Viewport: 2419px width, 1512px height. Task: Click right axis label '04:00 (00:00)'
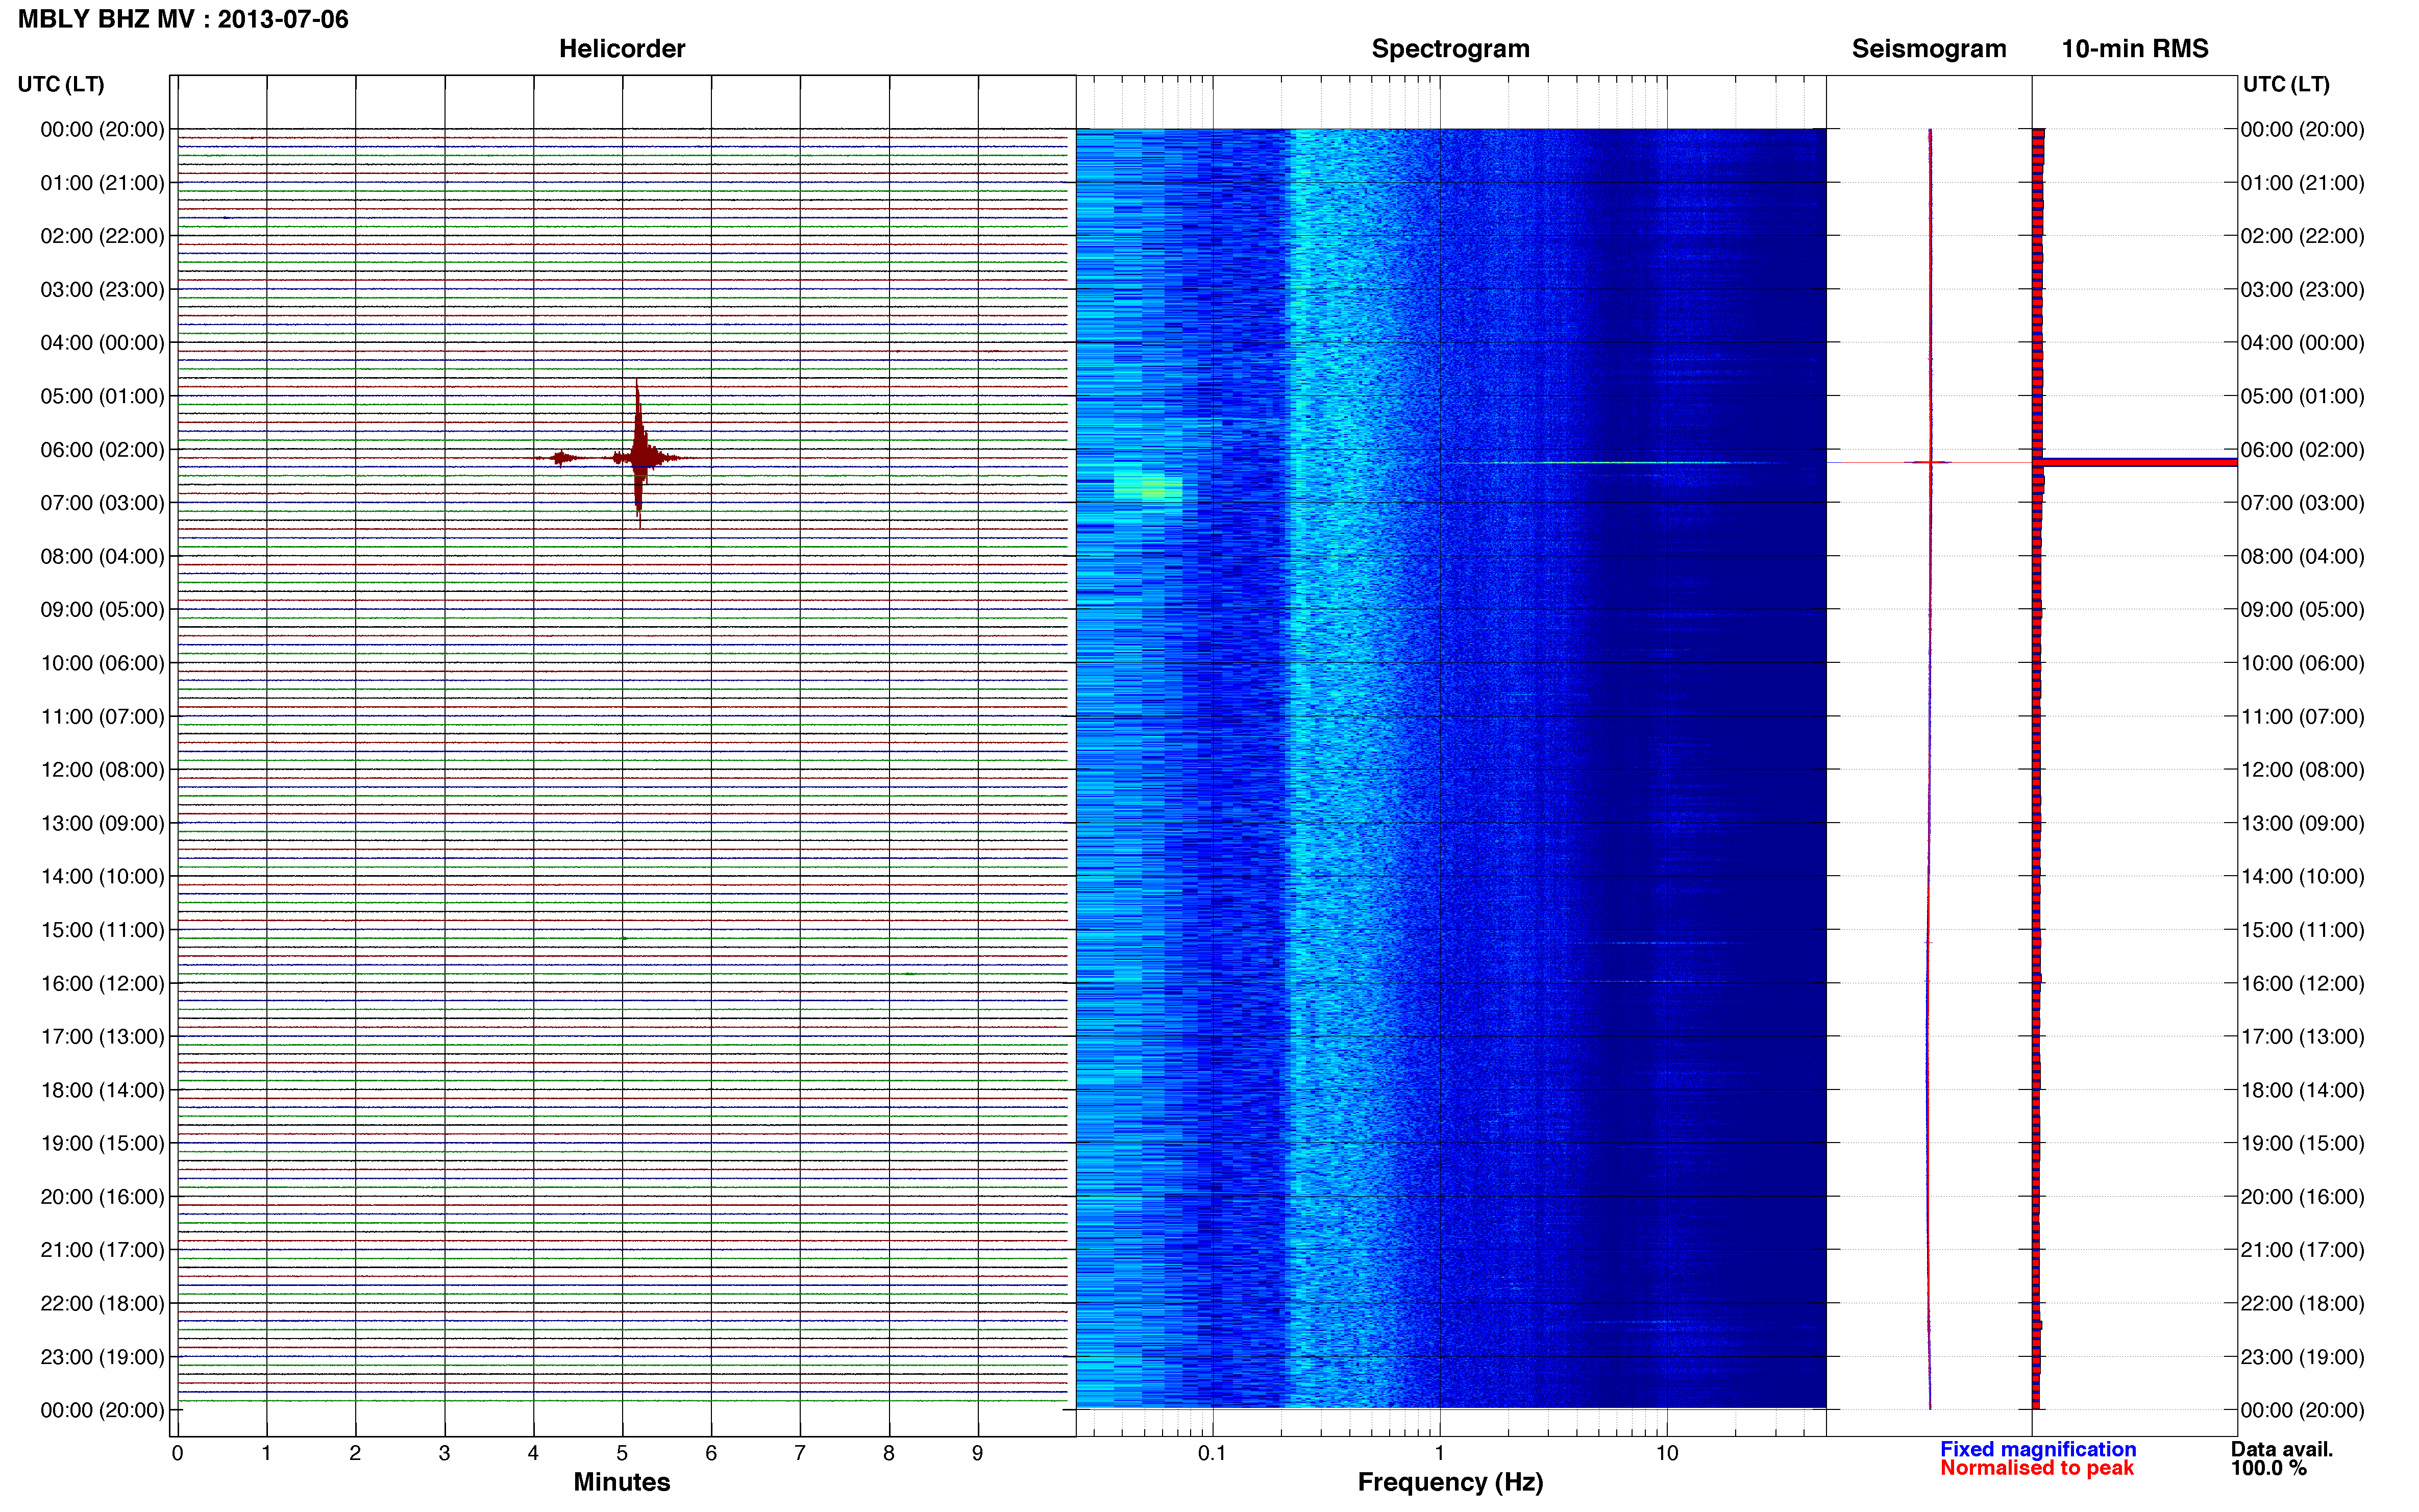coord(2302,343)
